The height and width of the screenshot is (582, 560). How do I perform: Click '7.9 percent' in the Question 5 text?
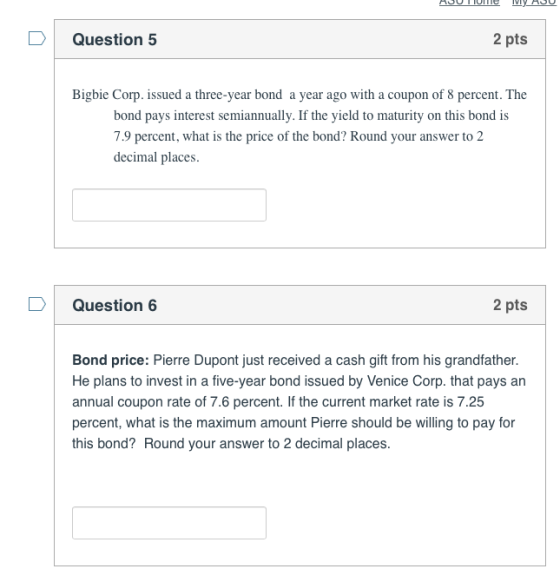pyautogui.click(x=146, y=137)
